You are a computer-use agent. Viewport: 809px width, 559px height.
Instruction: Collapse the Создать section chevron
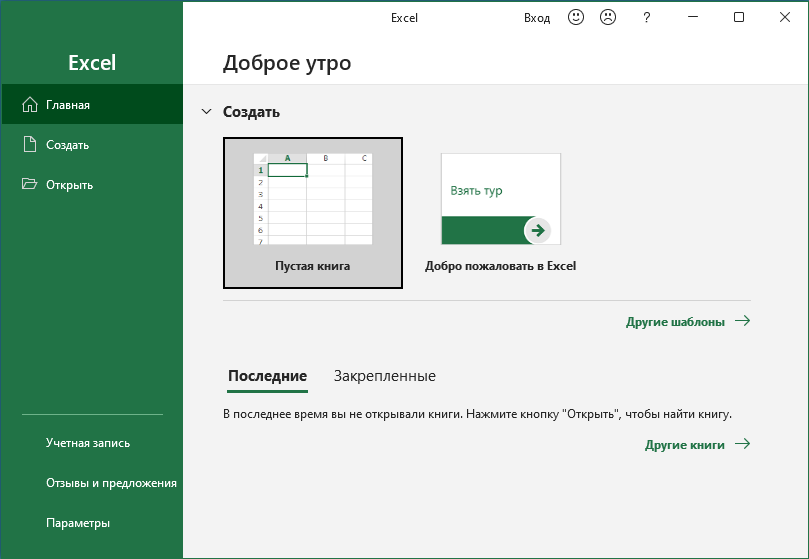pos(207,113)
